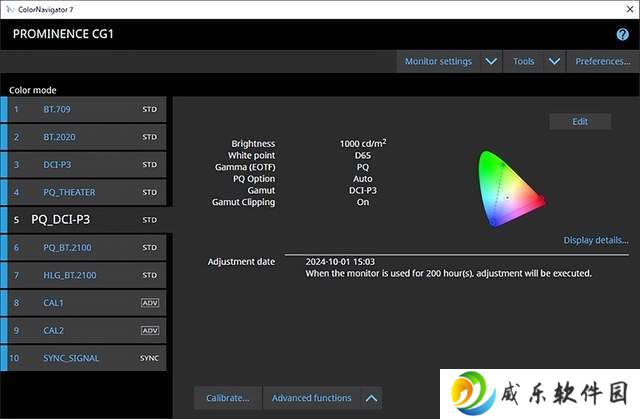Select color mode 10 SYNC_SIGNAL
The width and height of the screenshot is (640, 419).
pyautogui.click(x=83, y=358)
